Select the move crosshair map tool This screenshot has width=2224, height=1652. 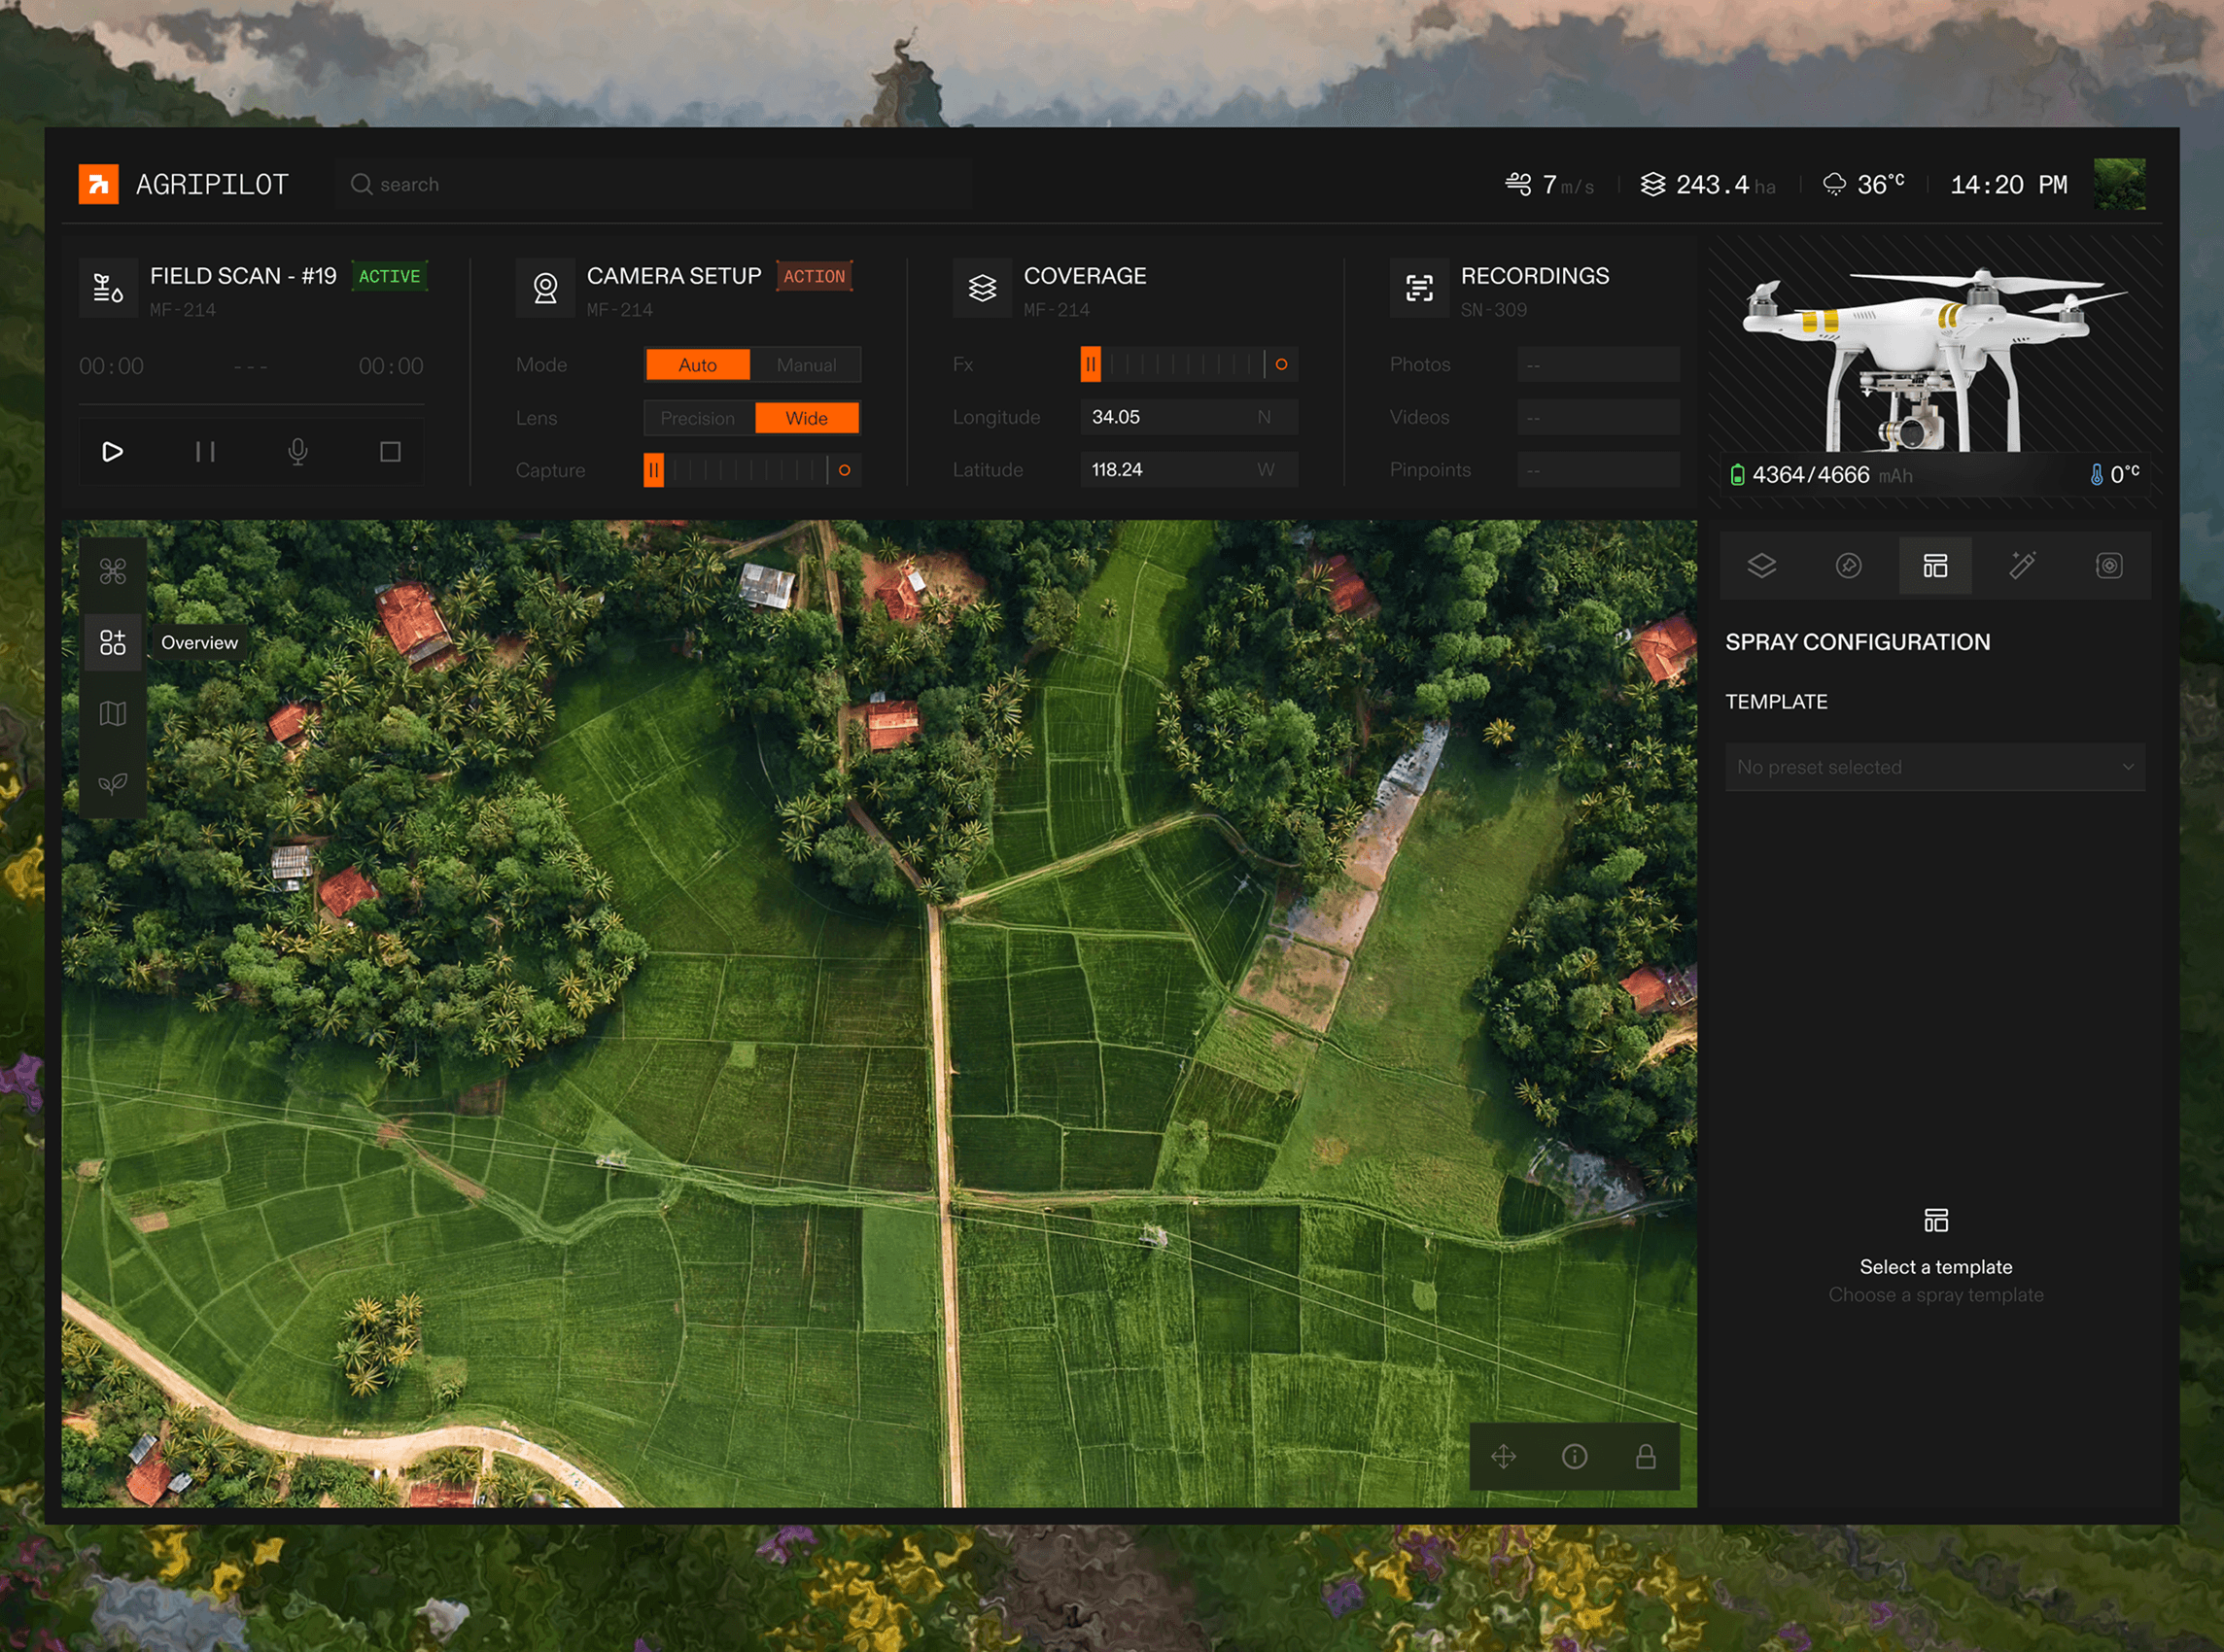[1503, 1456]
